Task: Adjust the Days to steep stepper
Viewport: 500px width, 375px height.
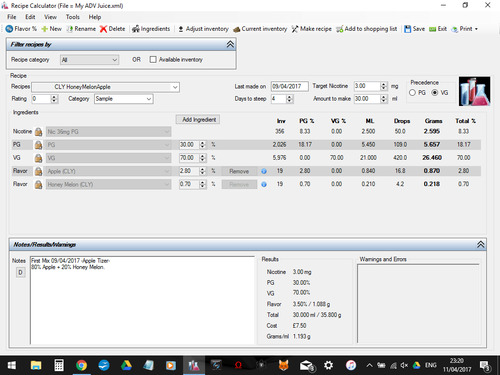Action: pos(289,99)
